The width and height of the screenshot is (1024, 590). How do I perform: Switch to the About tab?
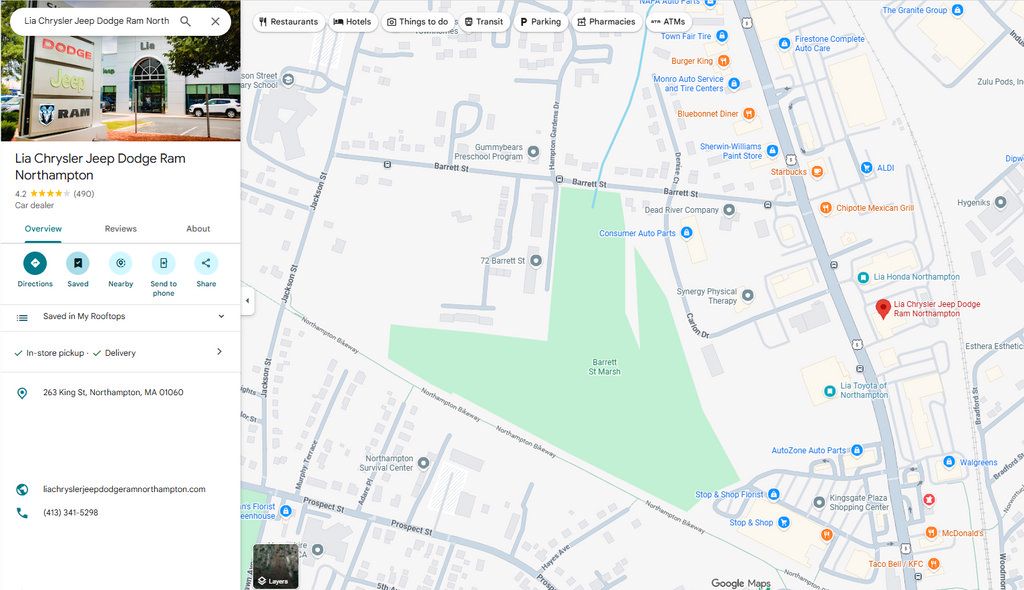pos(198,229)
